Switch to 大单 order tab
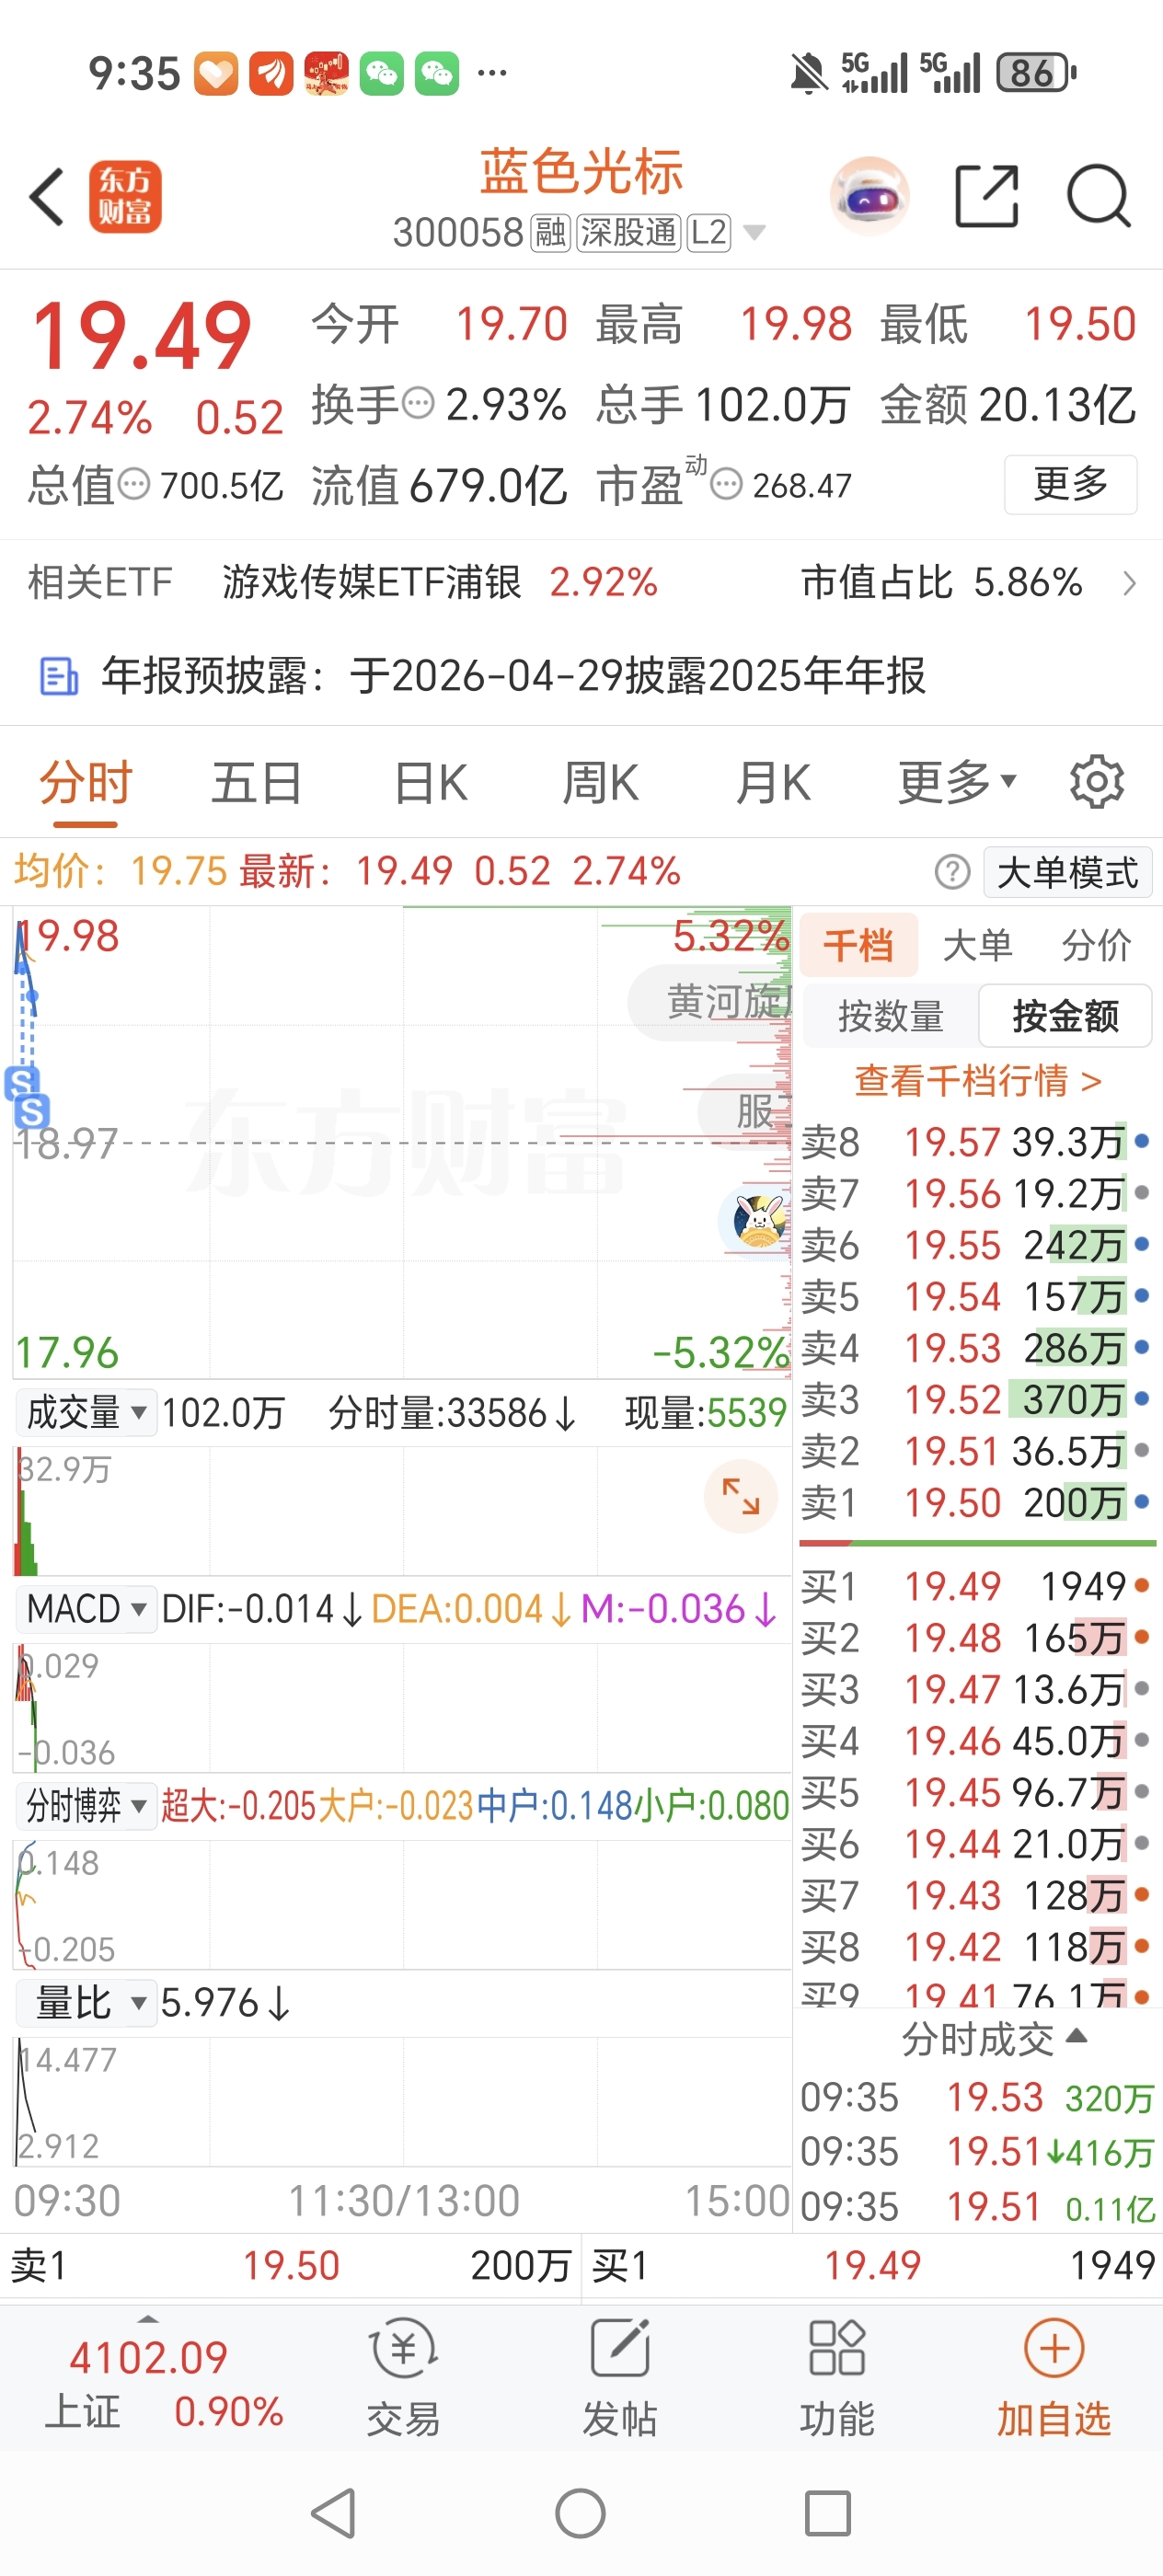 click(x=977, y=945)
